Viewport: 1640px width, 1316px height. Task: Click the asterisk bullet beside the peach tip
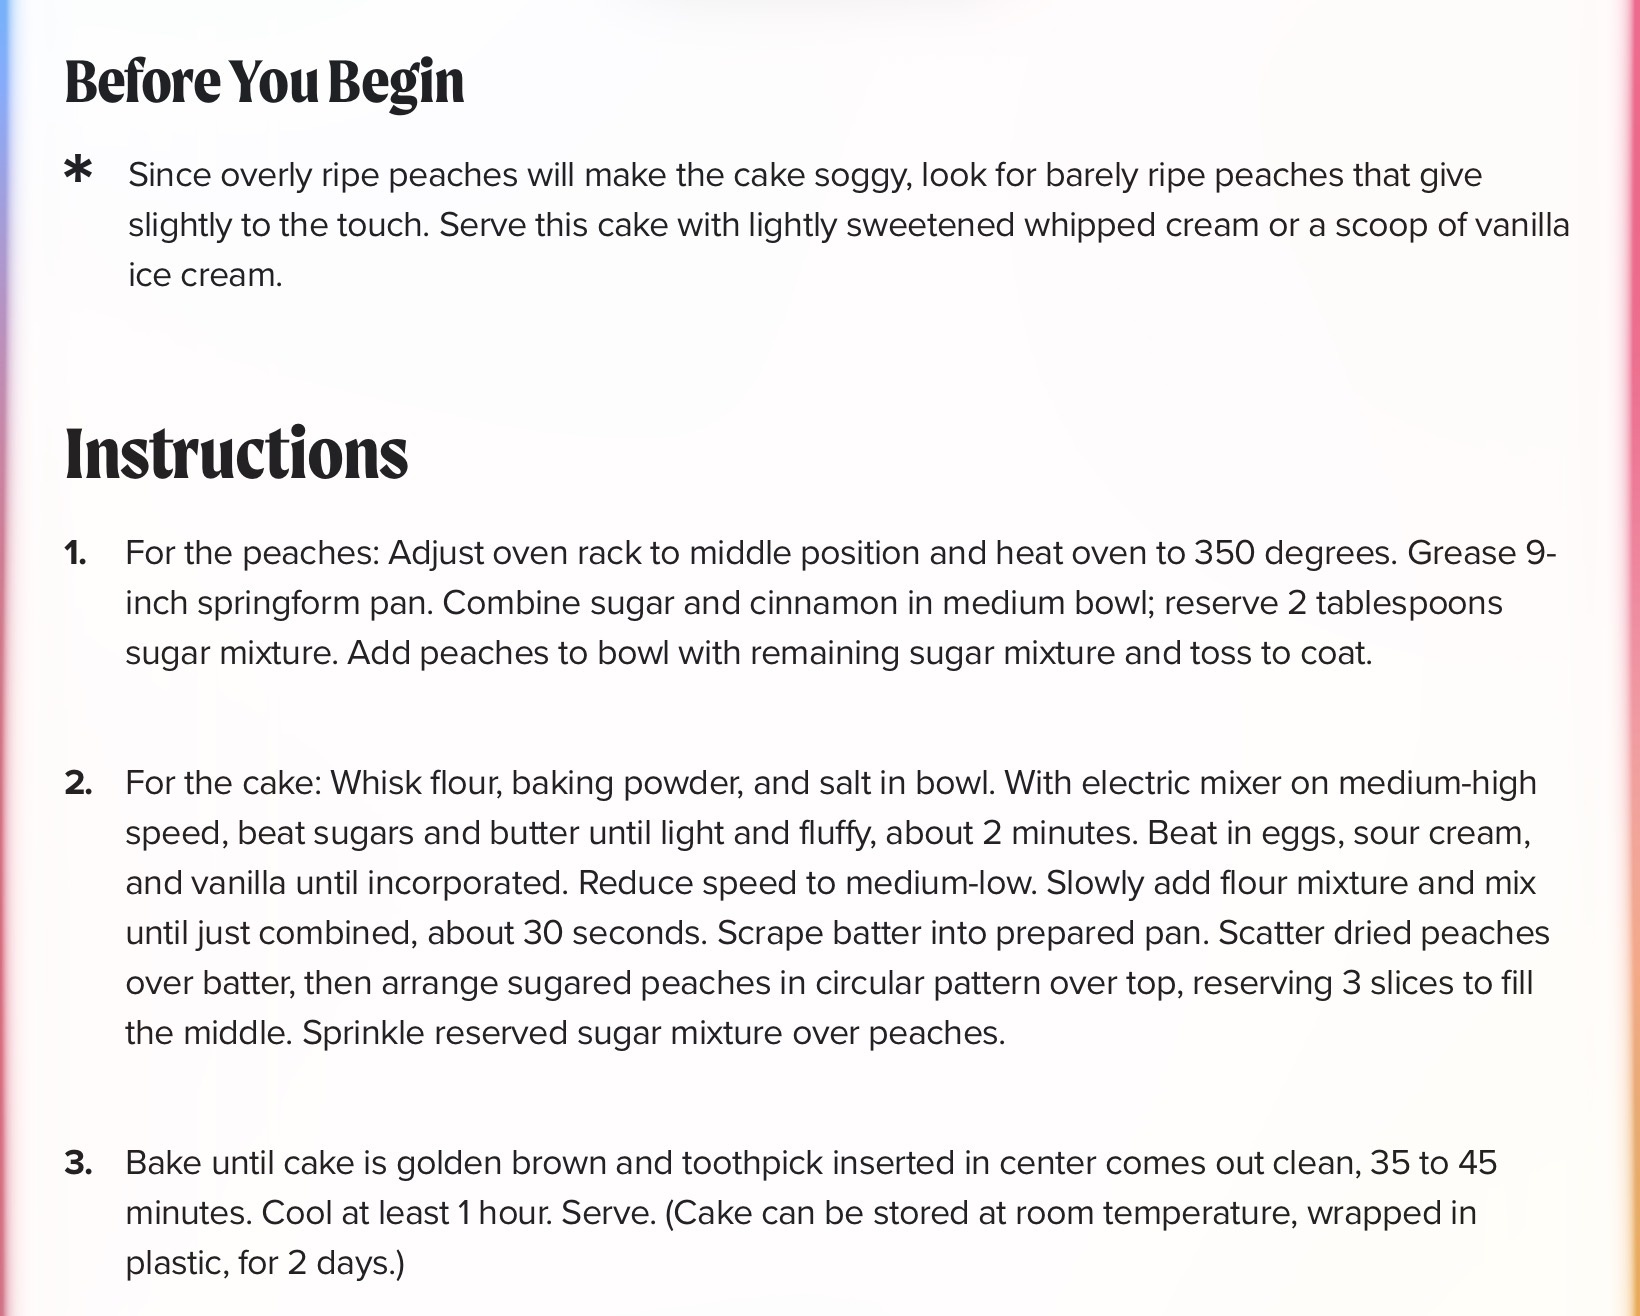pyautogui.click(x=78, y=171)
